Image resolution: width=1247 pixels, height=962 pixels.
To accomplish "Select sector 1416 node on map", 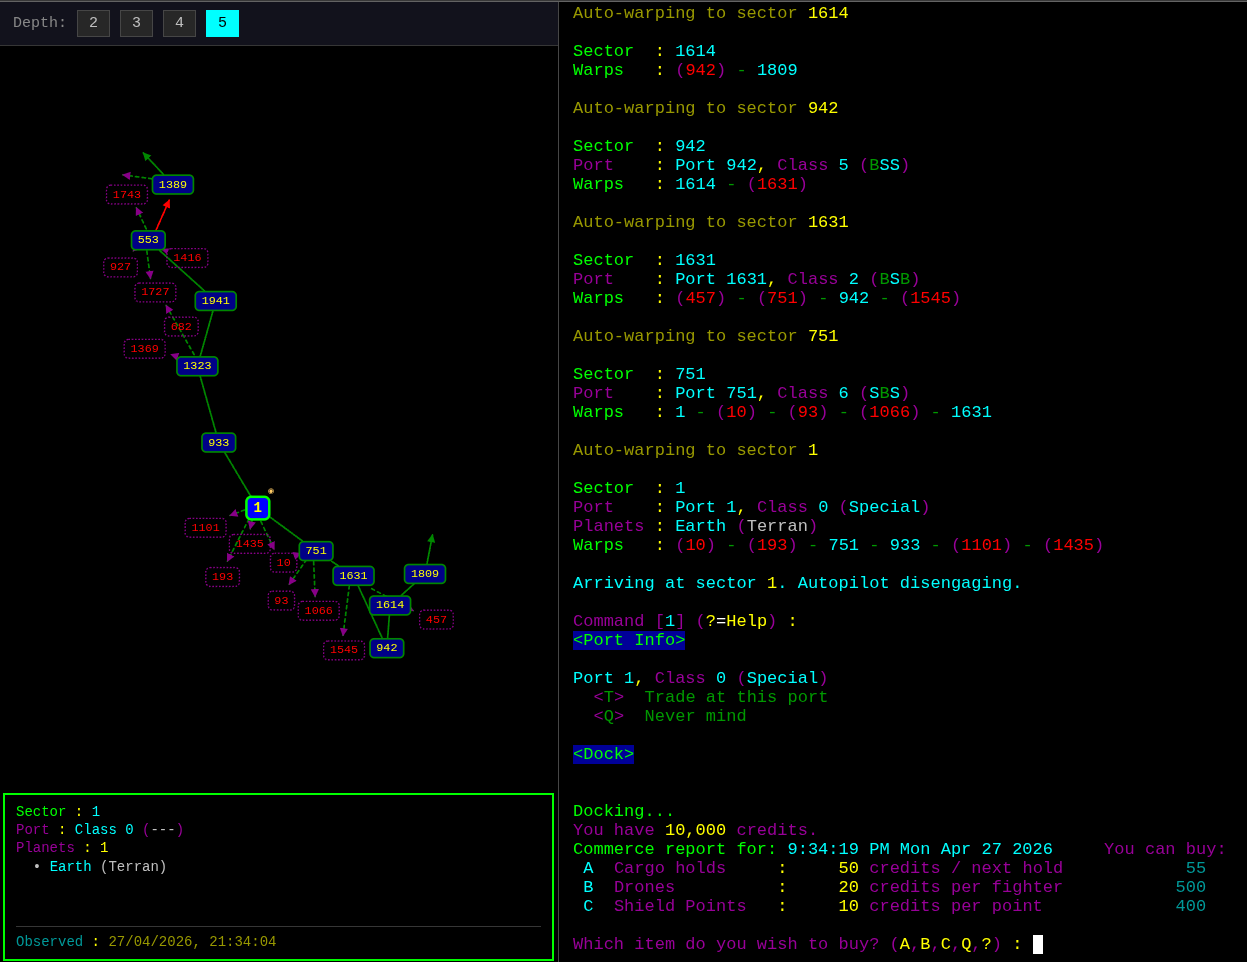I will click(187, 258).
